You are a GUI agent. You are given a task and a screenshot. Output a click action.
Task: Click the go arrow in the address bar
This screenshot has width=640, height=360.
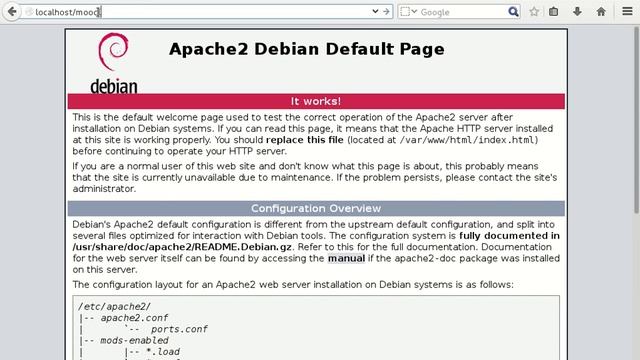(386, 11)
